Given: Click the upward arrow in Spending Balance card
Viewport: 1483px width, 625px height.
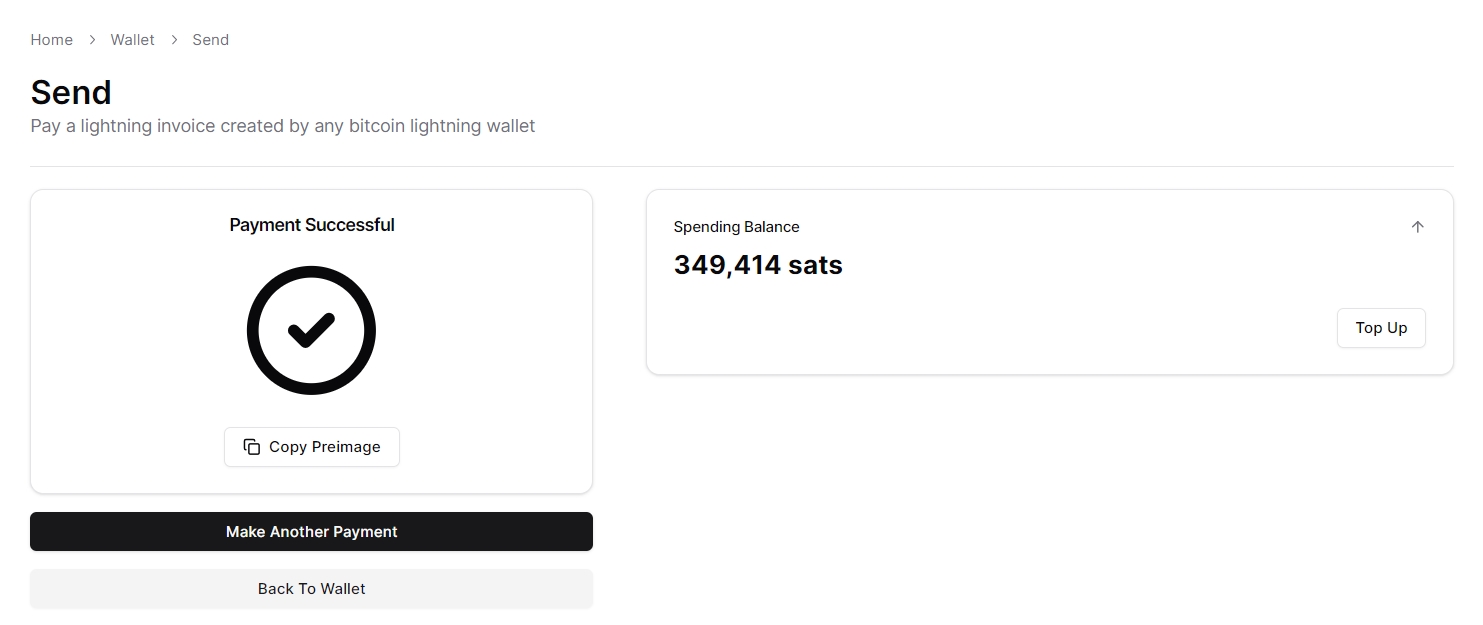Looking at the screenshot, I should coord(1417,227).
